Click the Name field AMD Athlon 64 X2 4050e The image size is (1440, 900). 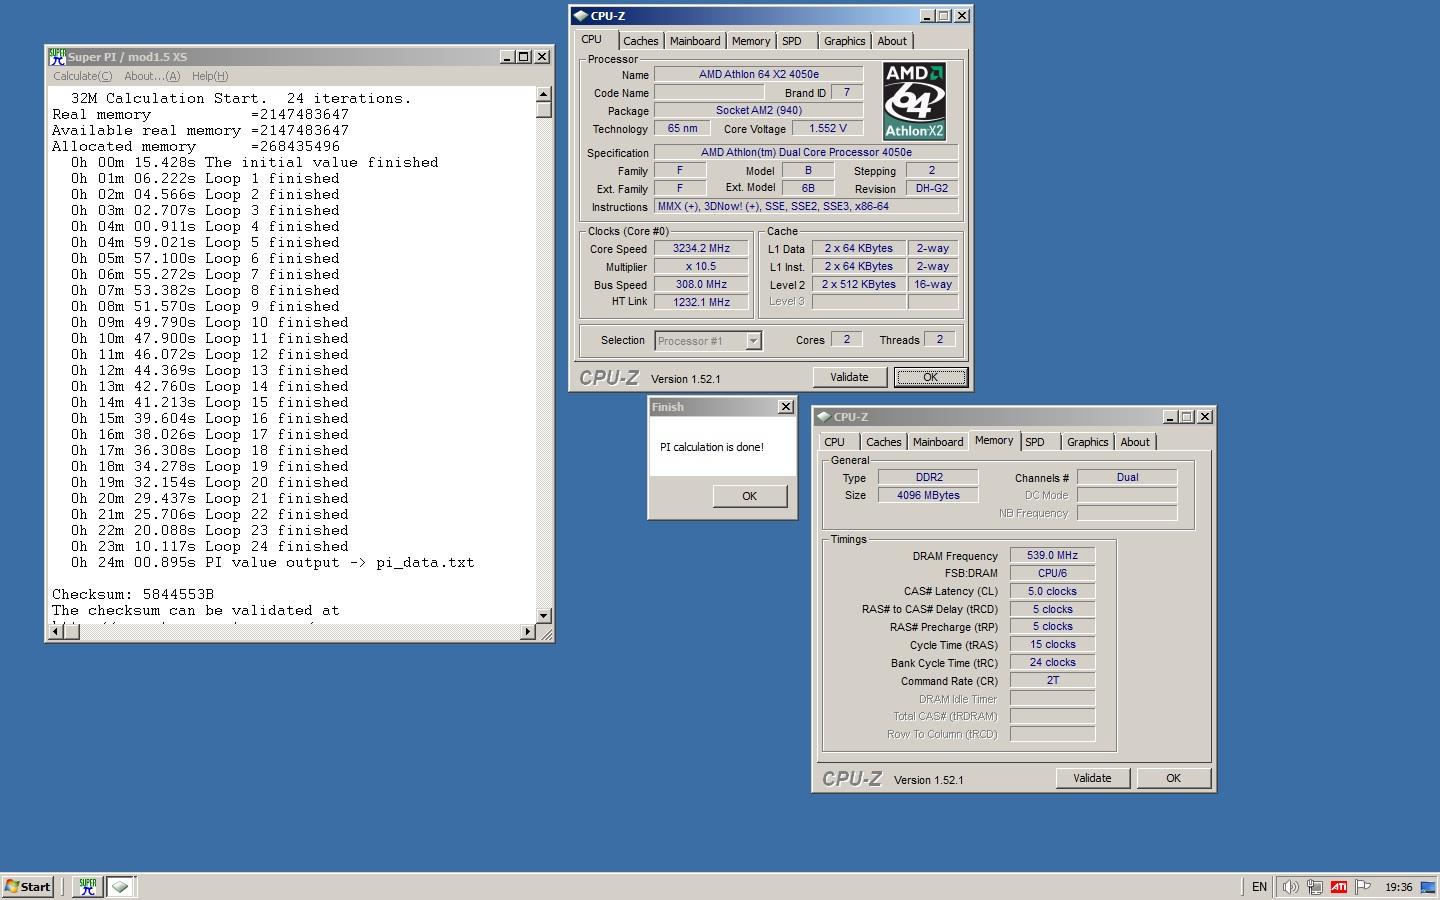[x=758, y=74]
